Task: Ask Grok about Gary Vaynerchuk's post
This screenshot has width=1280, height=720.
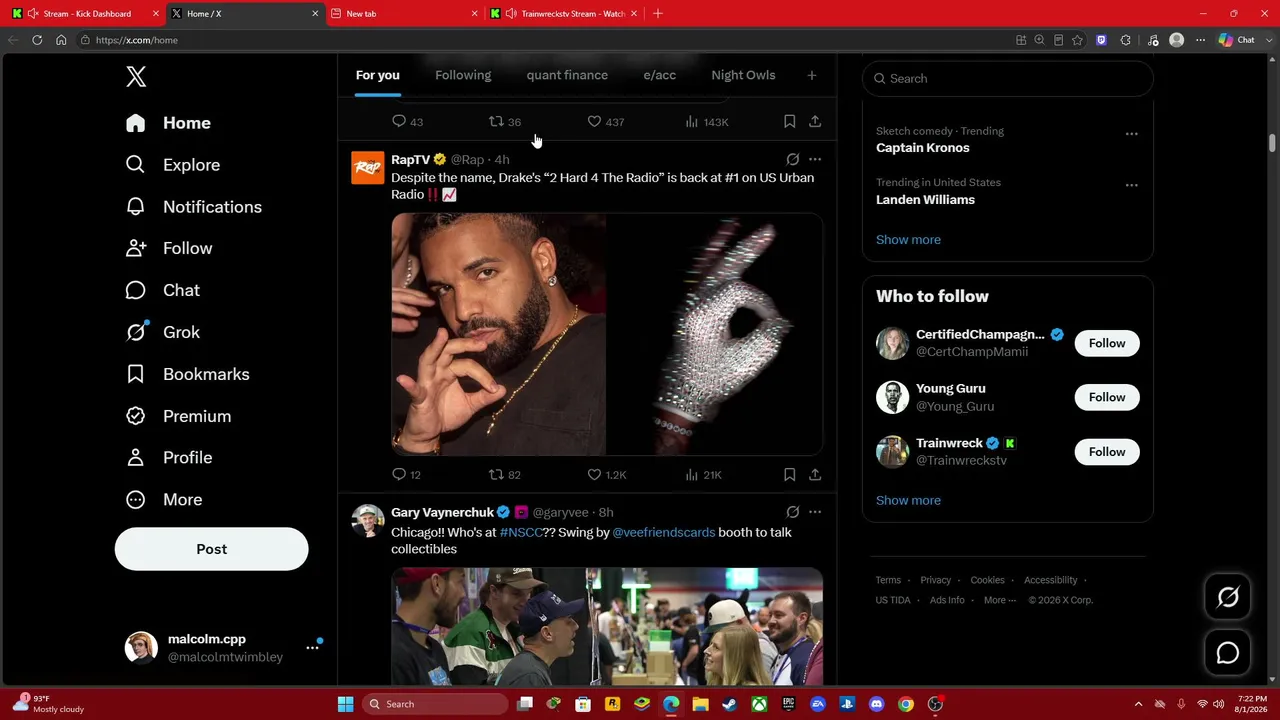Action: pos(792,512)
